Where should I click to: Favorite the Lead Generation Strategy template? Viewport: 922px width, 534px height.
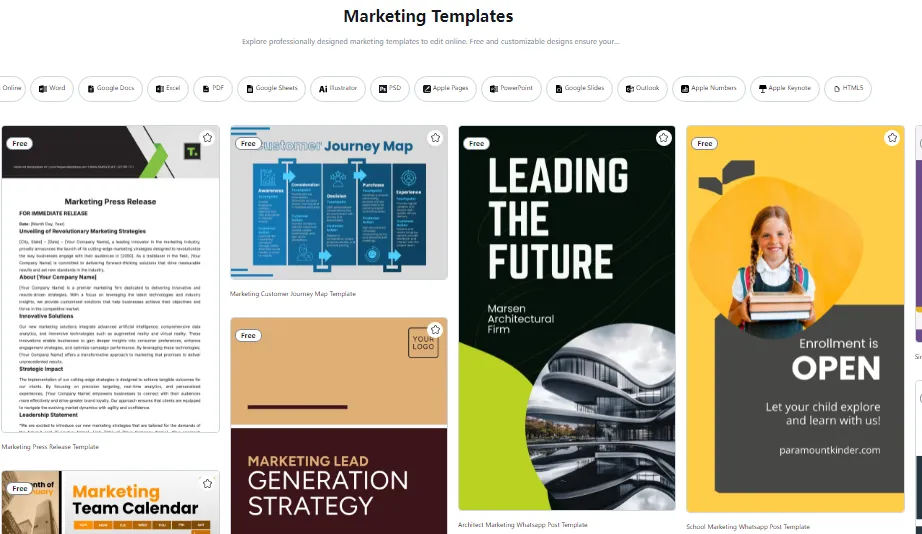click(x=435, y=330)
